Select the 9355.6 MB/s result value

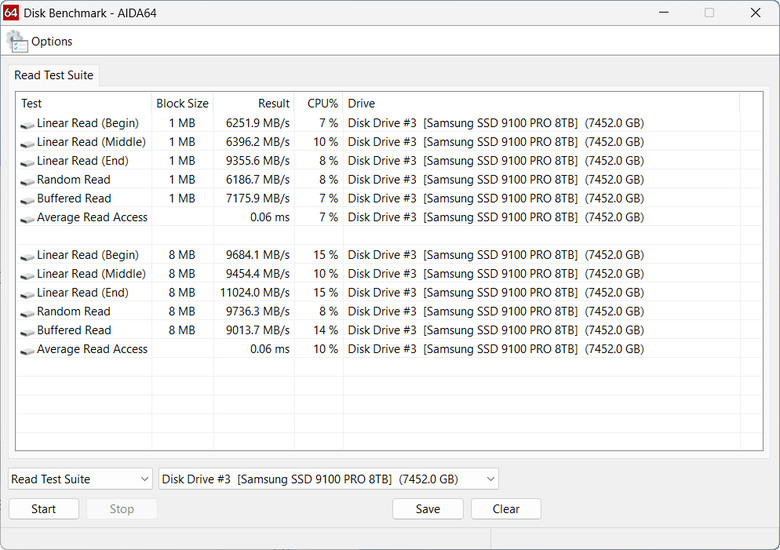[258, 161]
